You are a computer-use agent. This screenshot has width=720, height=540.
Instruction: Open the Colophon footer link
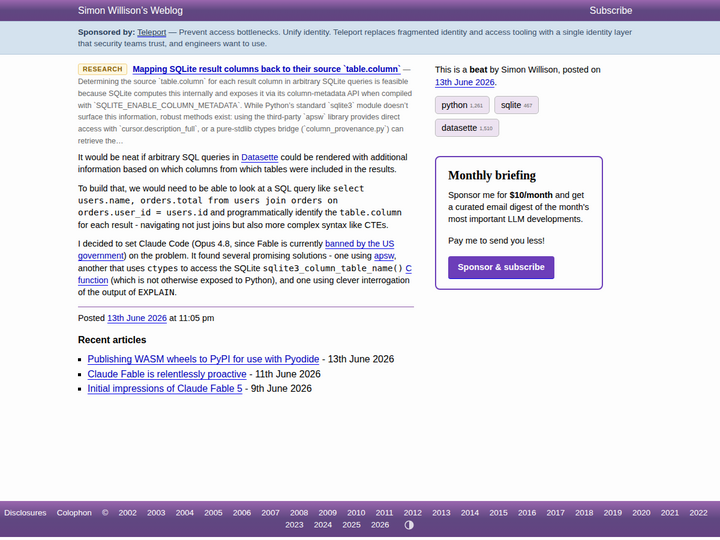coord(74,513)
